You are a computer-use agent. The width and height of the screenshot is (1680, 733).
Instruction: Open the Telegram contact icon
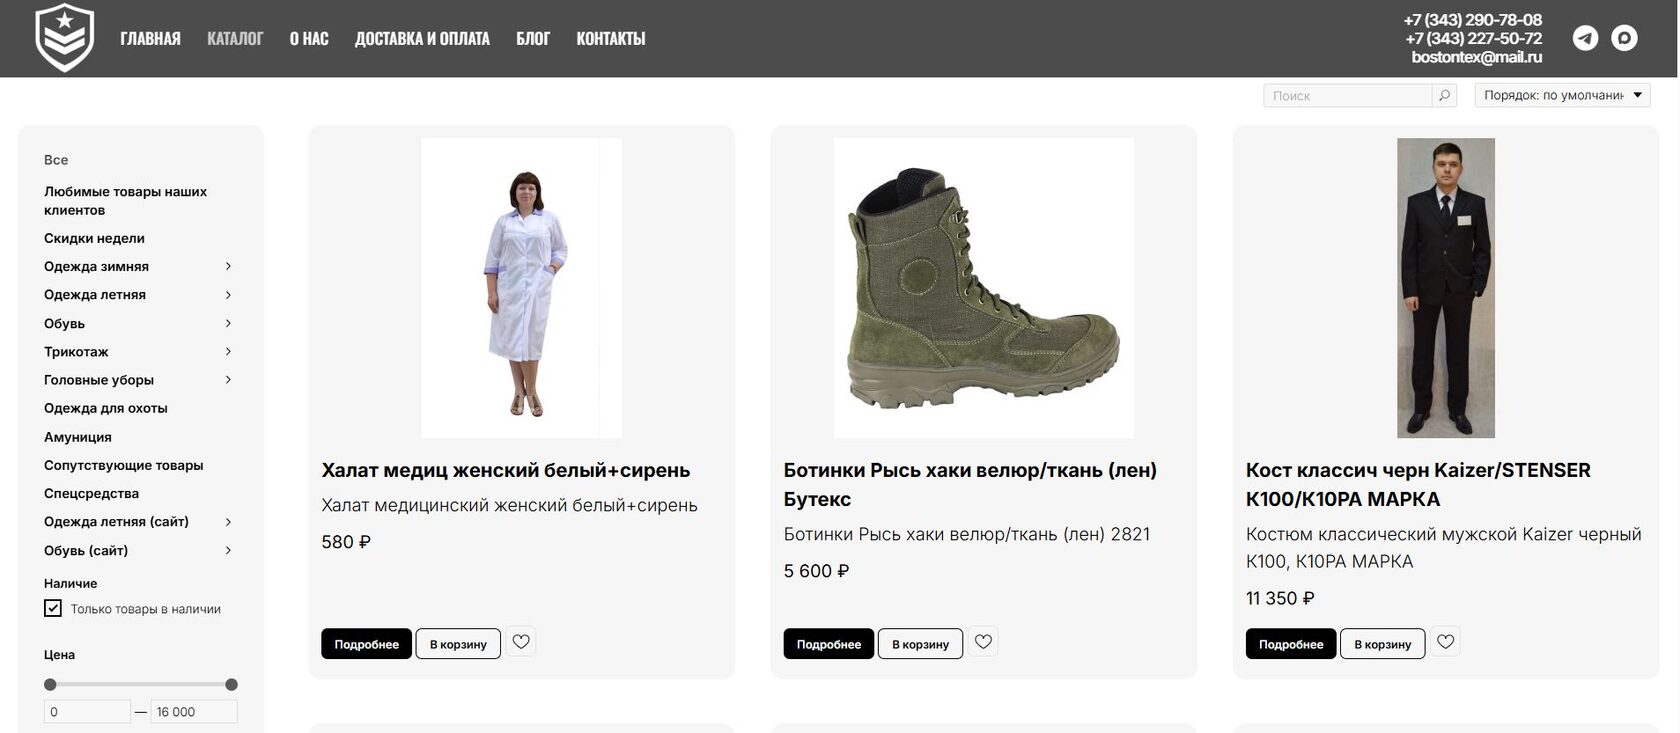(x=1585, y=38)
